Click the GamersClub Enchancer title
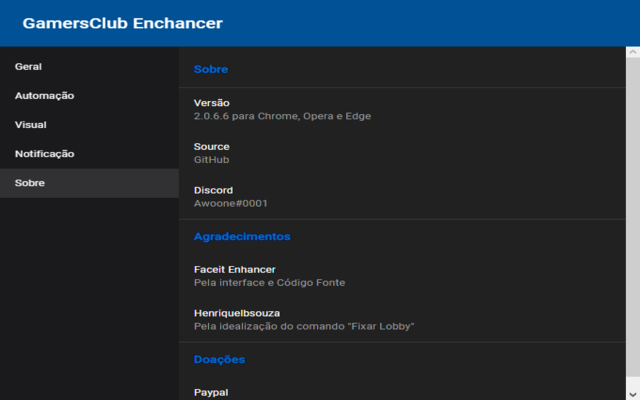 tap(122, 23)
